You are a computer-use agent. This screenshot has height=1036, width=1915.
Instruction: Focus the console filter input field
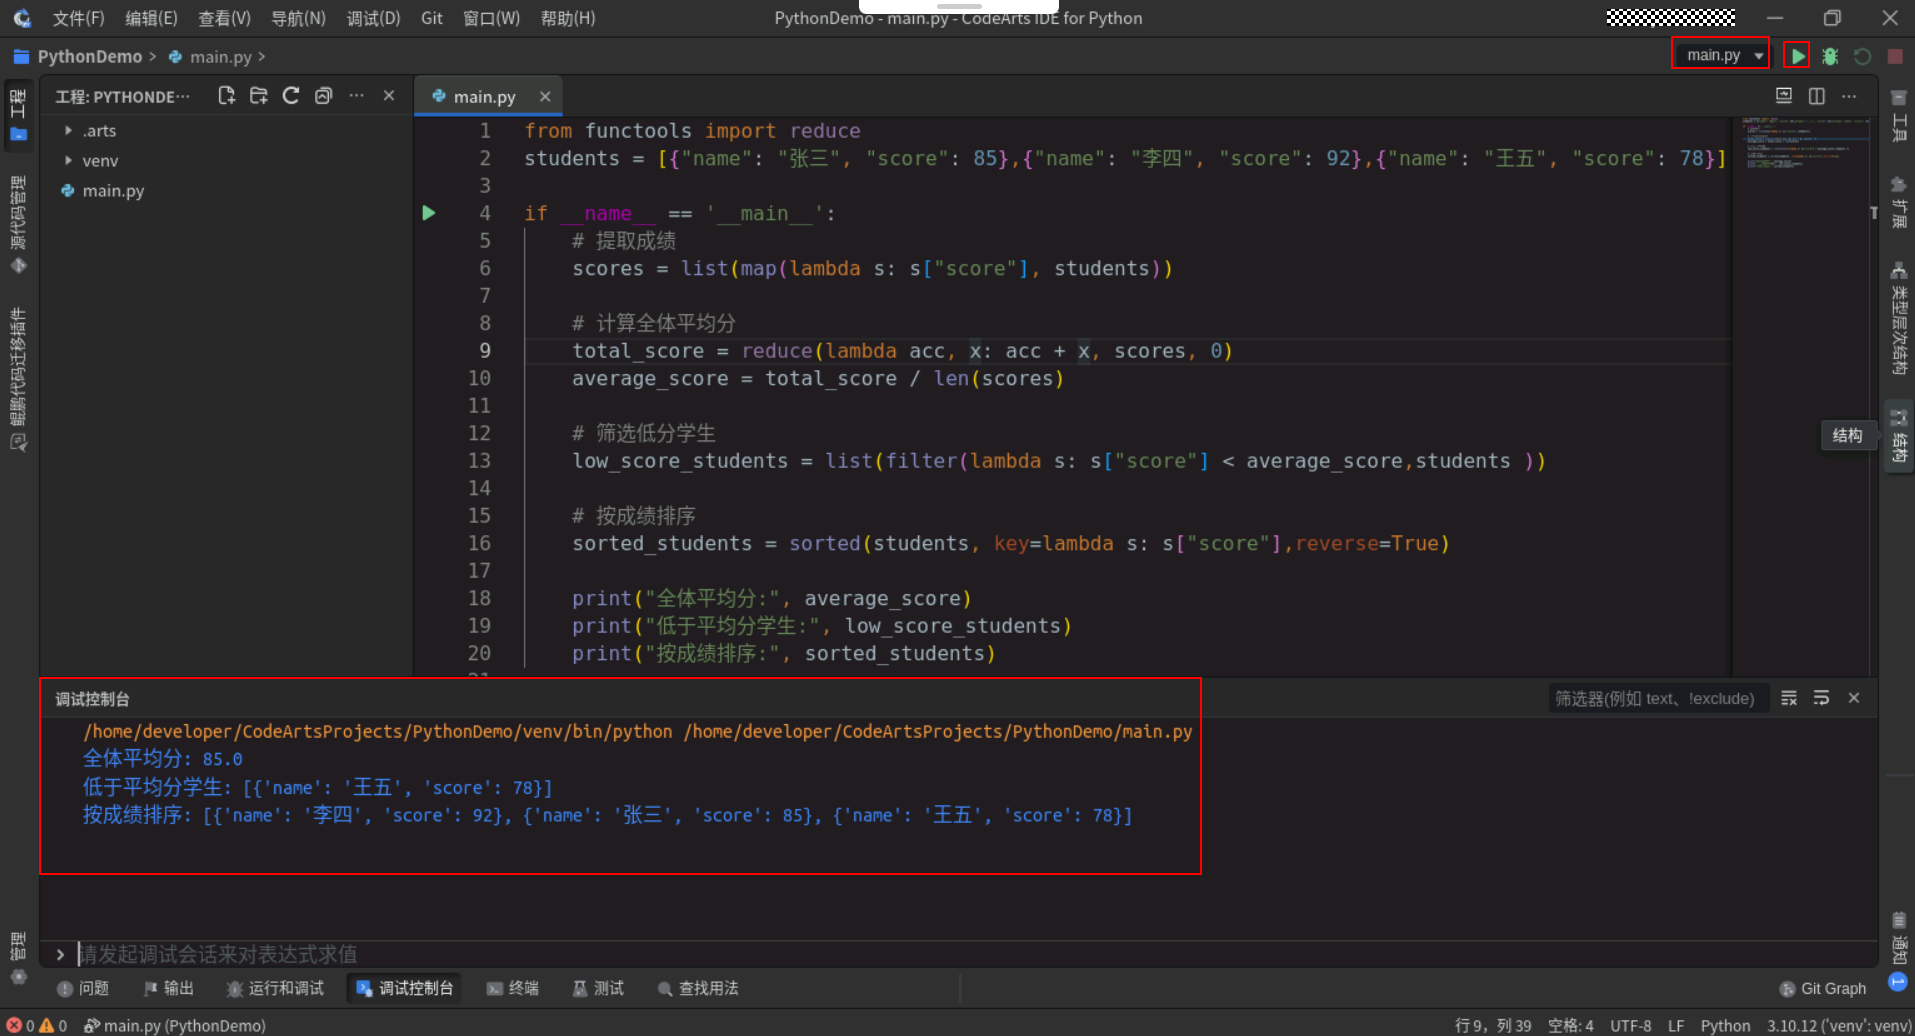1658,698
